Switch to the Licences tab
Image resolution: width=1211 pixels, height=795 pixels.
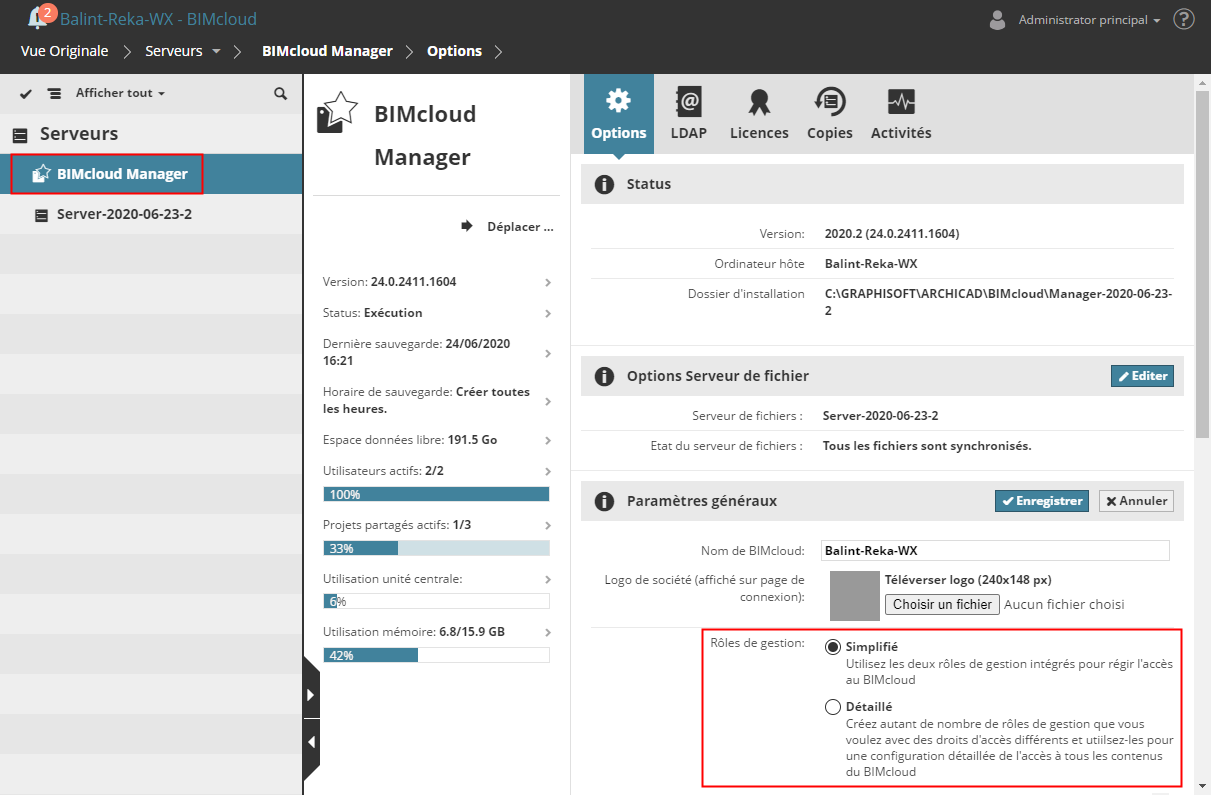pos(759,114)
